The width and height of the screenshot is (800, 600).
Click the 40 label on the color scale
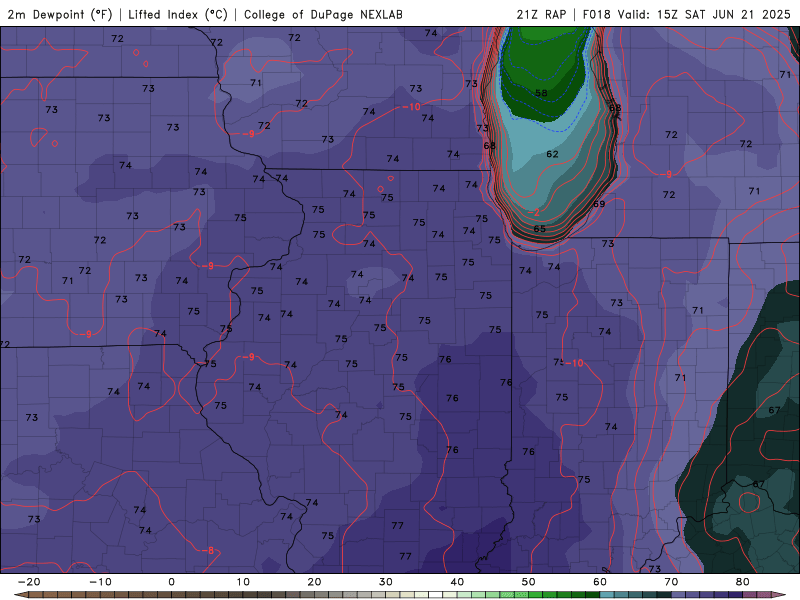pyautogui.click(x=457, y=582)
